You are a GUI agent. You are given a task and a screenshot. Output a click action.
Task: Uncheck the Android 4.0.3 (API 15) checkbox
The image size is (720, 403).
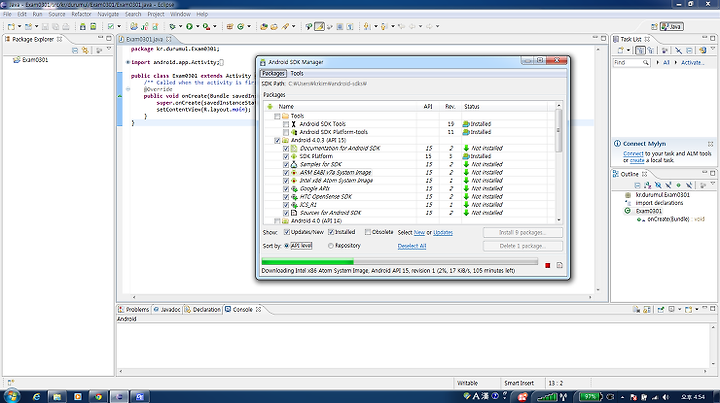[277, 140]
